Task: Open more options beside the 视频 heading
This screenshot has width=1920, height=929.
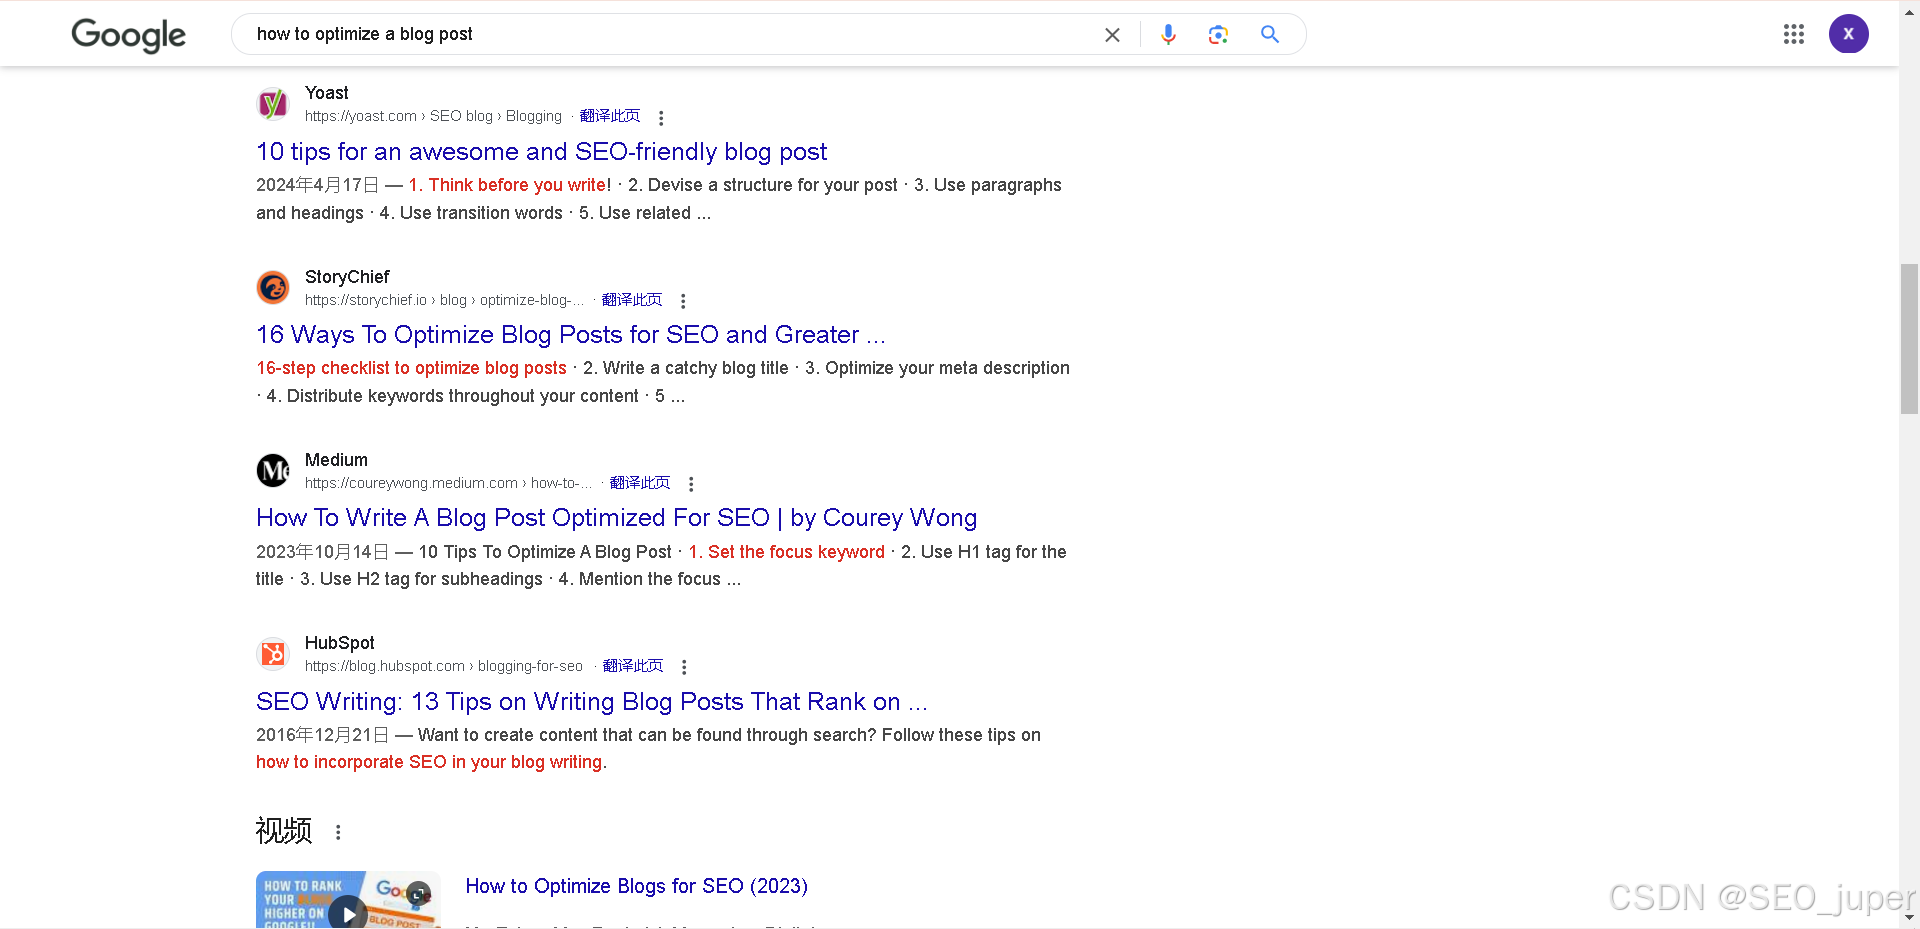Action: point(338,832)
